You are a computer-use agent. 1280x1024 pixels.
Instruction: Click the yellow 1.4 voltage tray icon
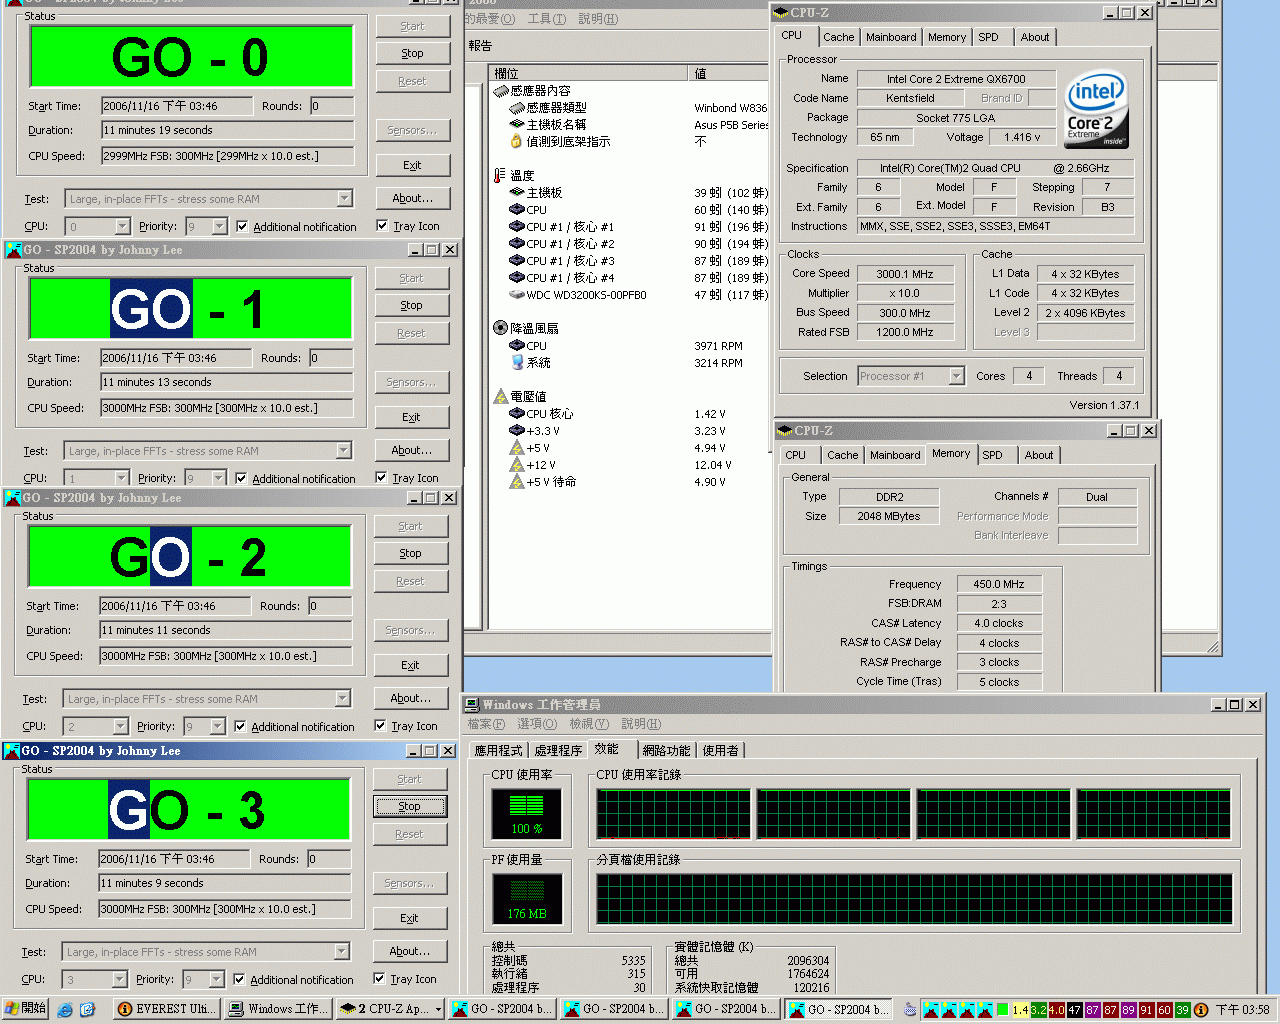click(x=1020, y=1010)
